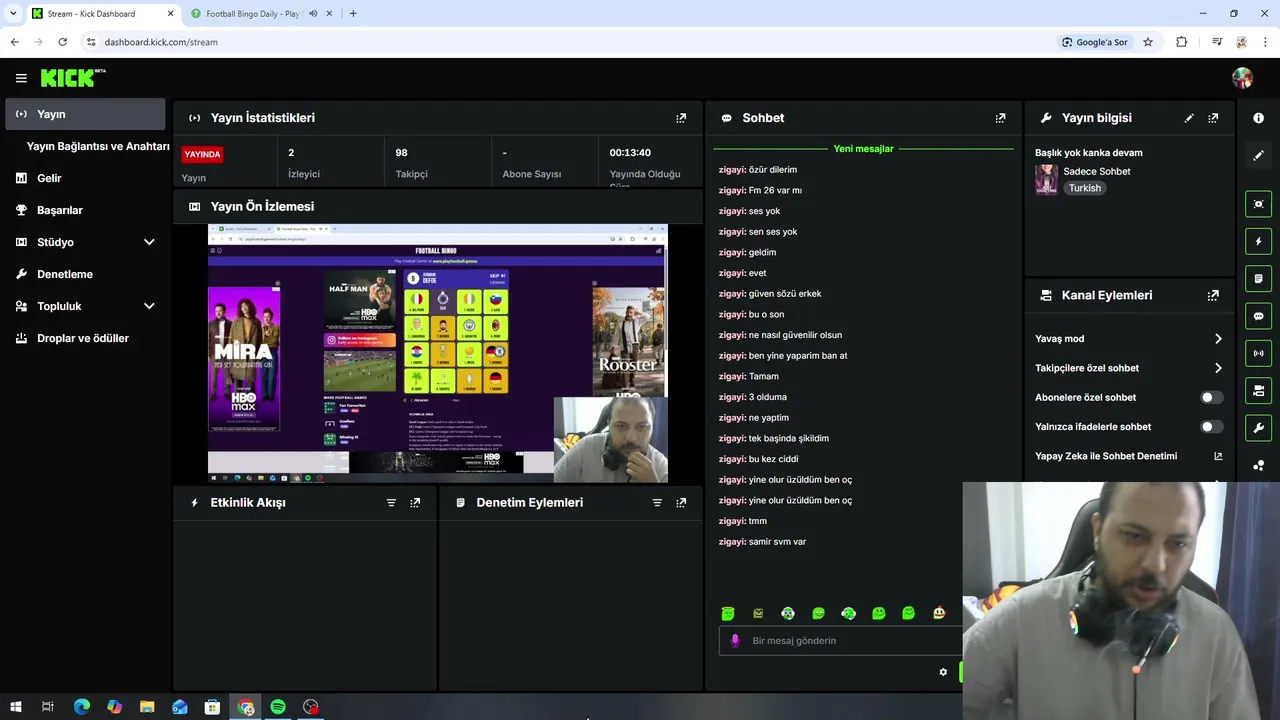The width and height of the screenshot is (1280, 720).
Task: Open Yavaş mod options chevron
Action: [x=1218, y=339]
